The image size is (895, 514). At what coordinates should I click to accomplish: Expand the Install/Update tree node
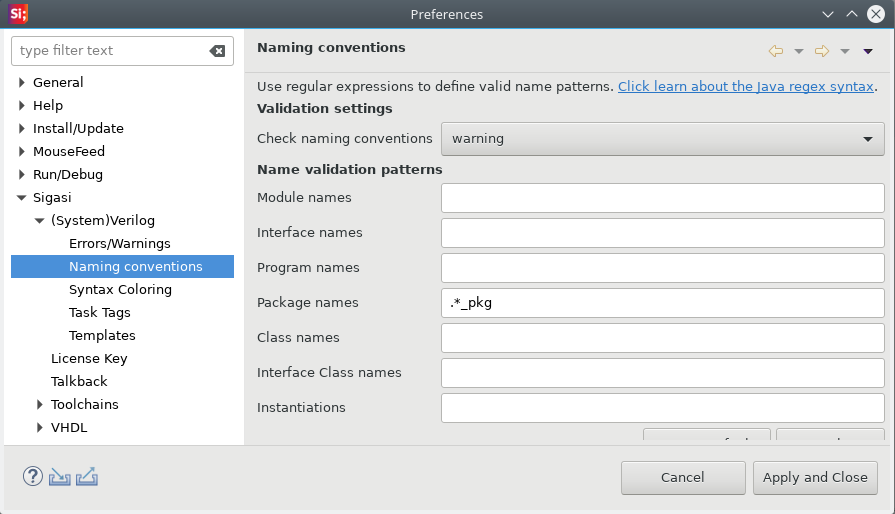point(22,128)
